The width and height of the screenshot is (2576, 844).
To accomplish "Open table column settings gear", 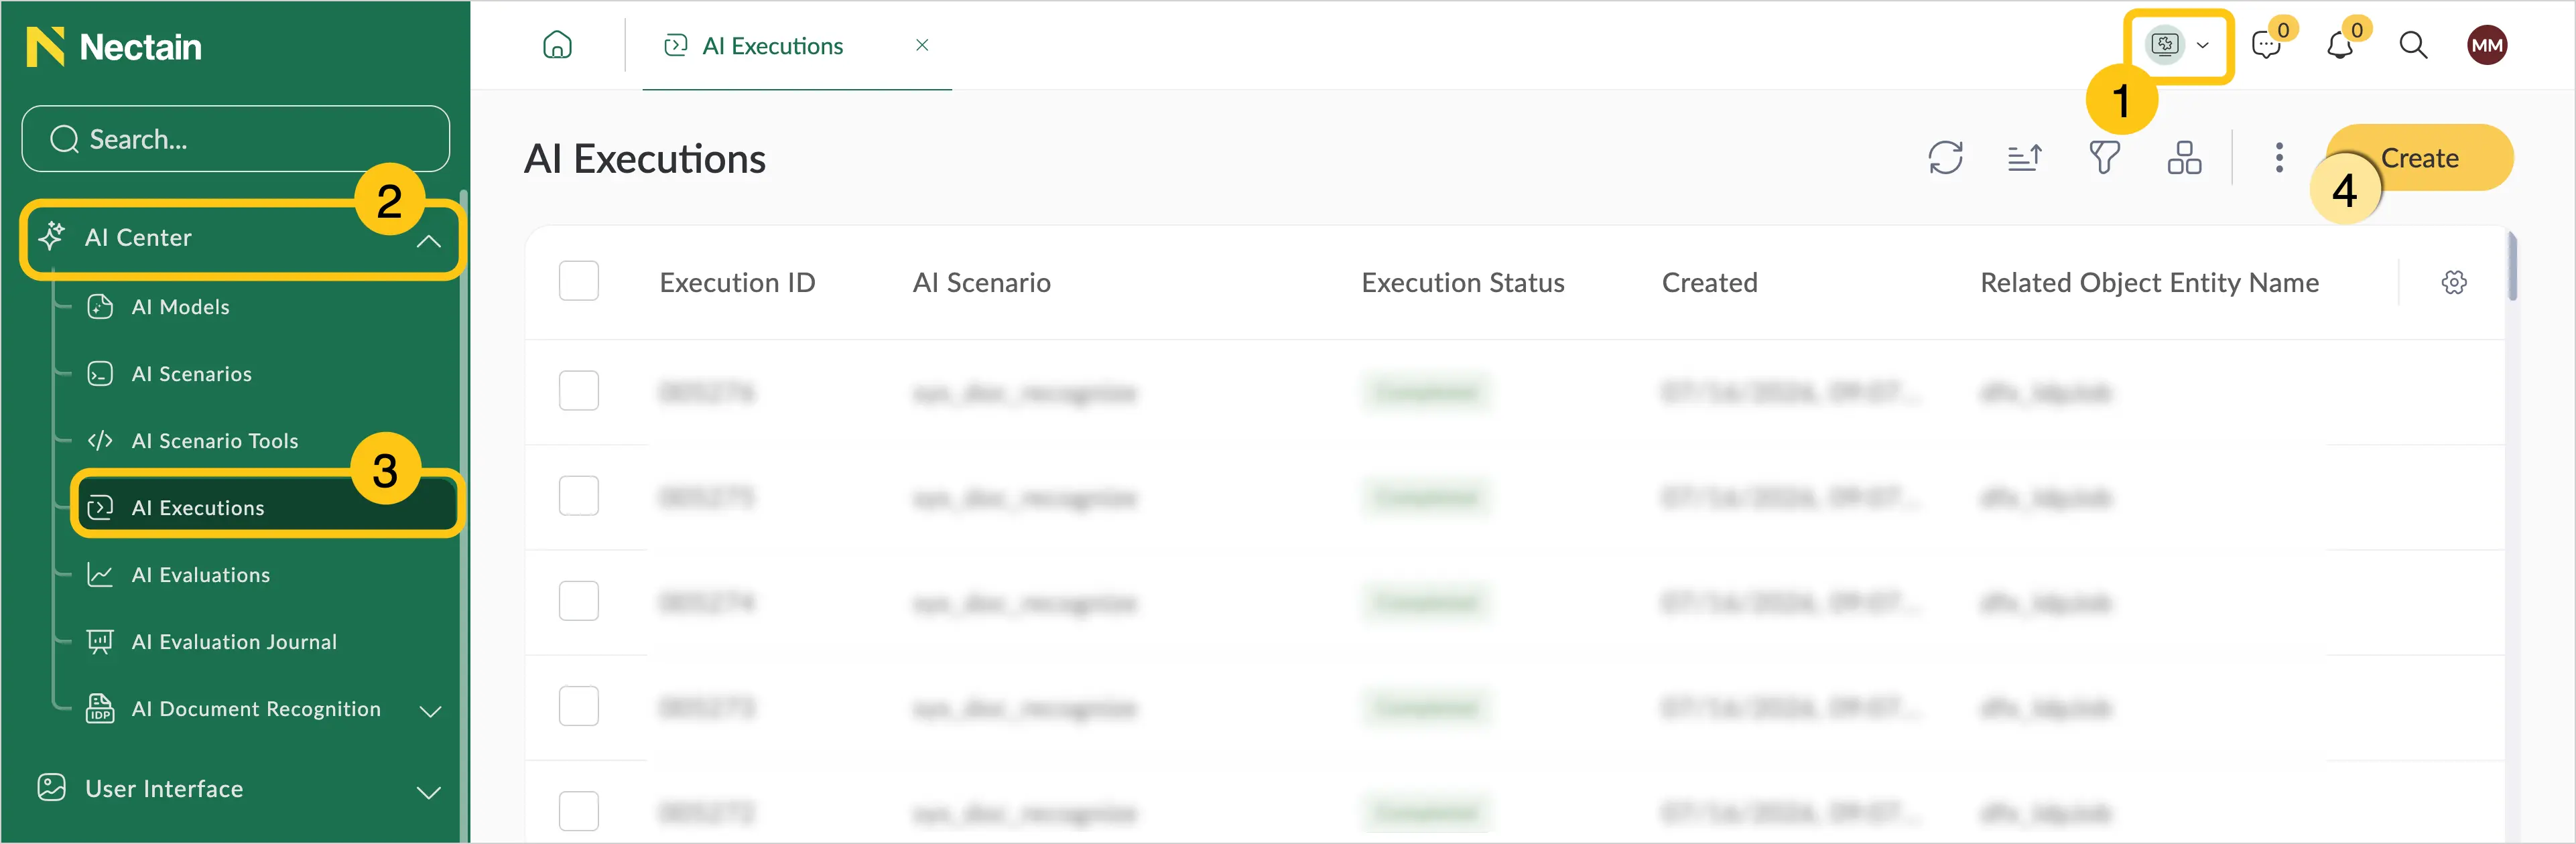I will 2453,283.
